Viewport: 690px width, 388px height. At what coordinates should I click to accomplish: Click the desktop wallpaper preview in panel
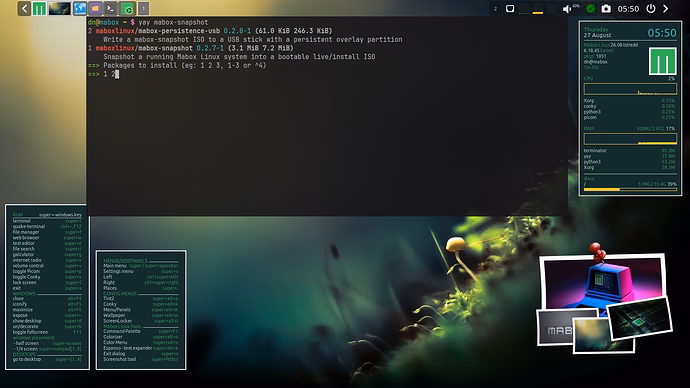(59, 8)
